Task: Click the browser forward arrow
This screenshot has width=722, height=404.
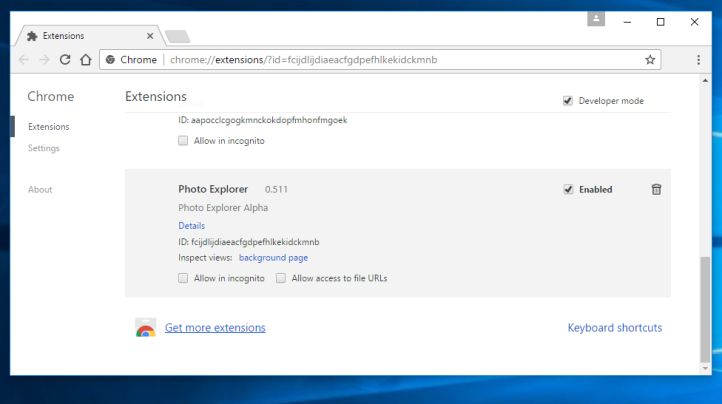Action: [x=44, y=59]
